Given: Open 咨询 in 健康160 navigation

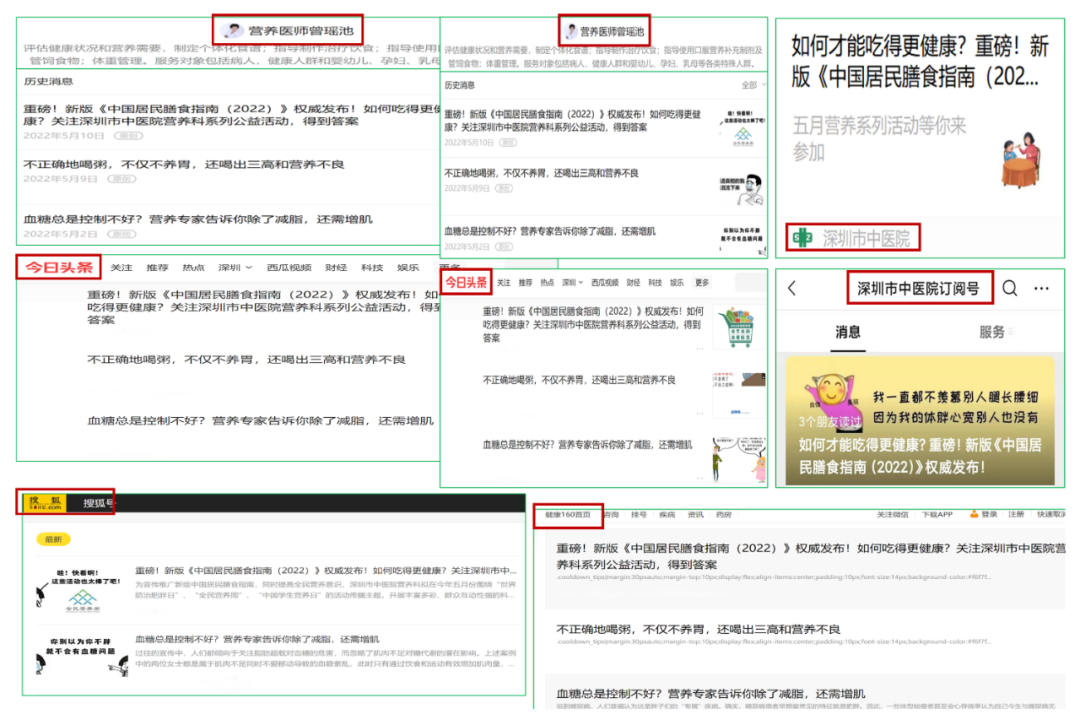Looking at the screenshot, I should pyautogui.click(x=611, y=515).
